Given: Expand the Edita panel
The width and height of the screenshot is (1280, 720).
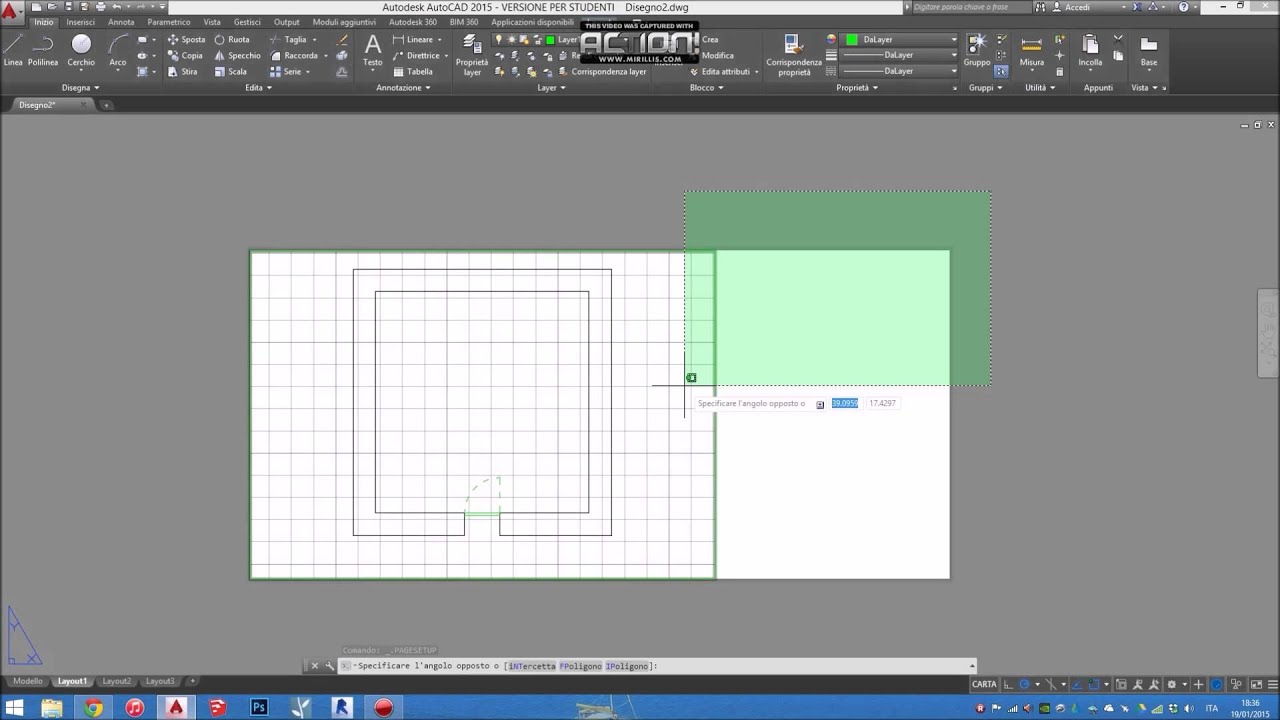Looking at the screenshot, I should 258,88.
